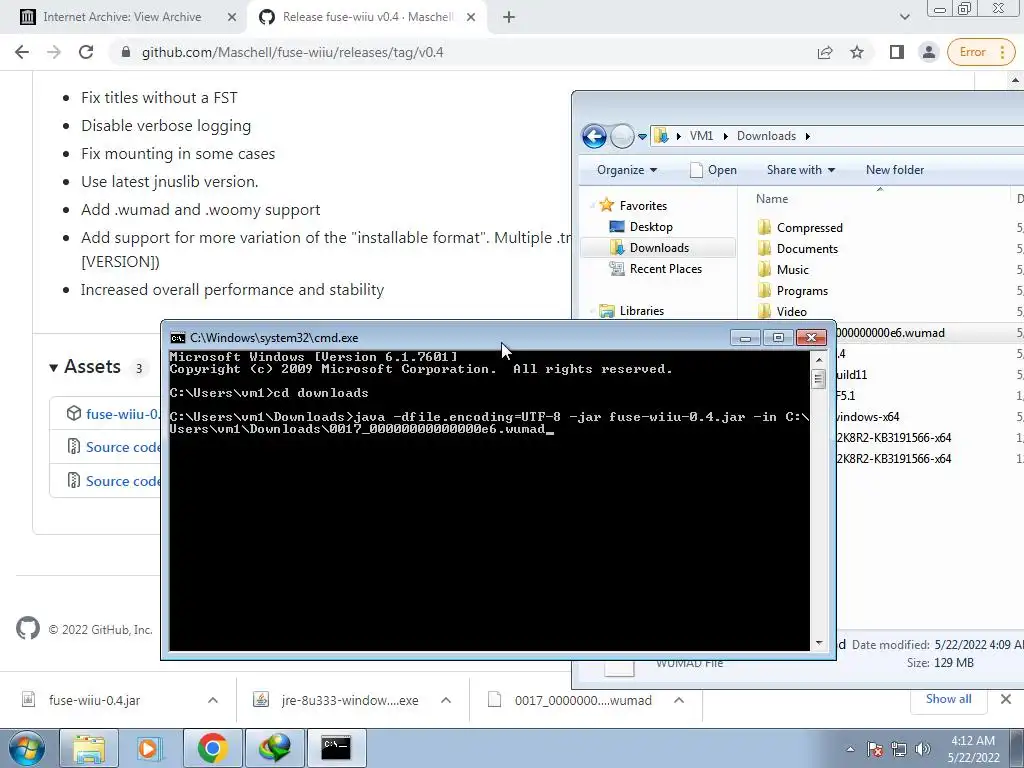
Task: Click Open in Explorer toolbar
Action: 713,170
